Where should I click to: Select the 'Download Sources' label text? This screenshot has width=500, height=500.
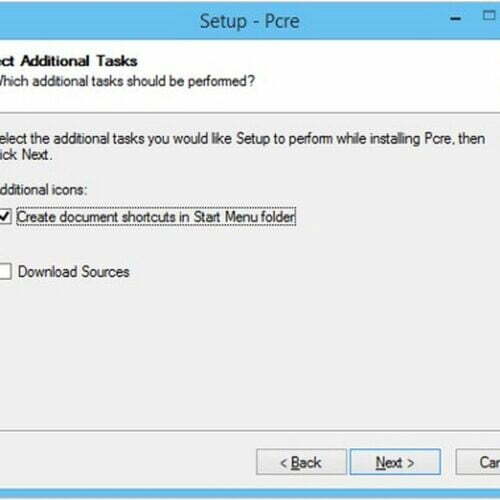(x=73, y=272)
